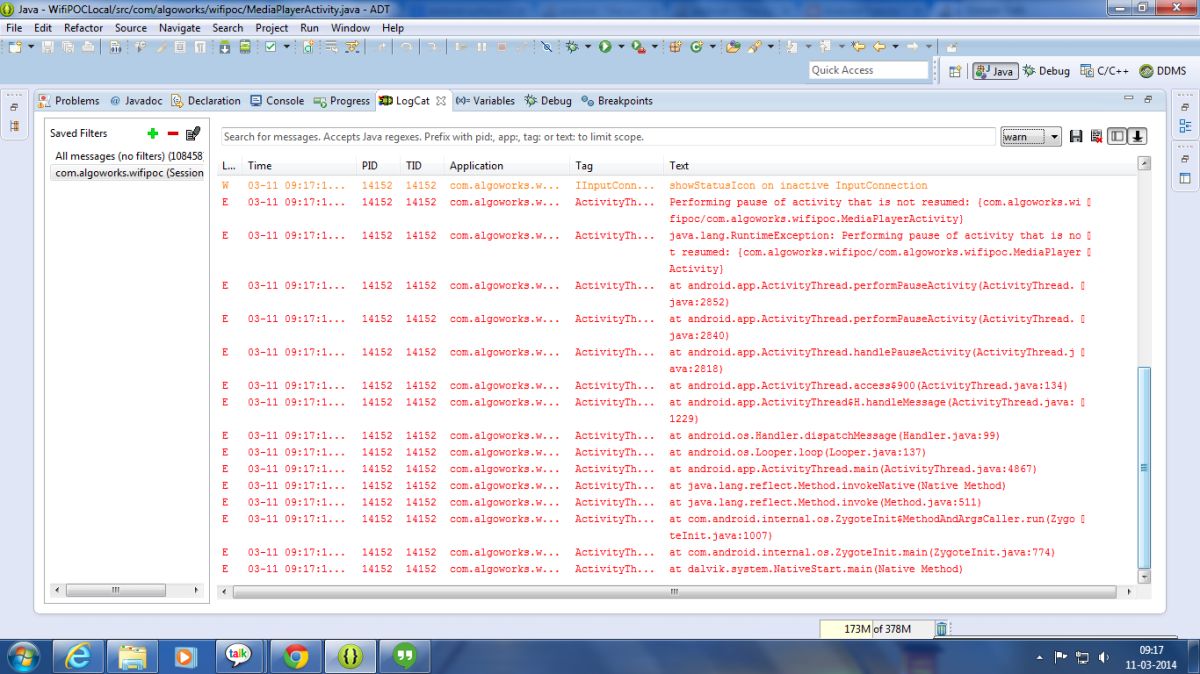
Task: Run garbage collector trash icon
Action: coord(941,629)
